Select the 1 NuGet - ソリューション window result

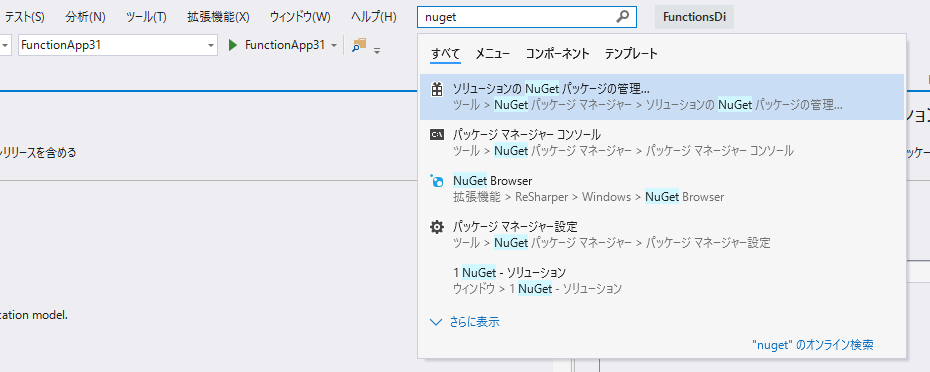(x=662, y=281)
